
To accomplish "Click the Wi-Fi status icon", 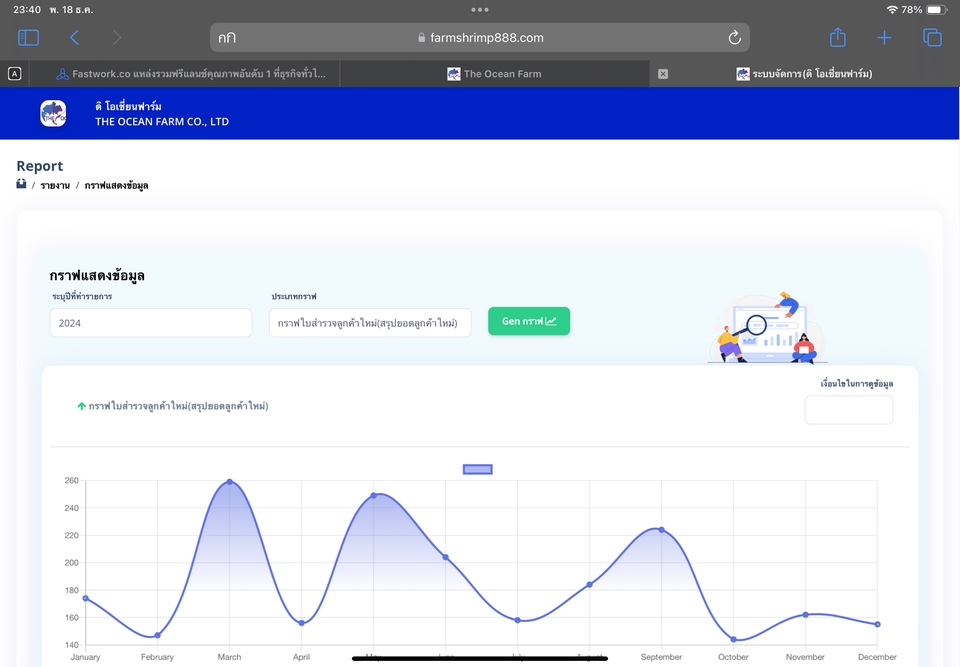I will pyautogui.click(x=892, y=10).
